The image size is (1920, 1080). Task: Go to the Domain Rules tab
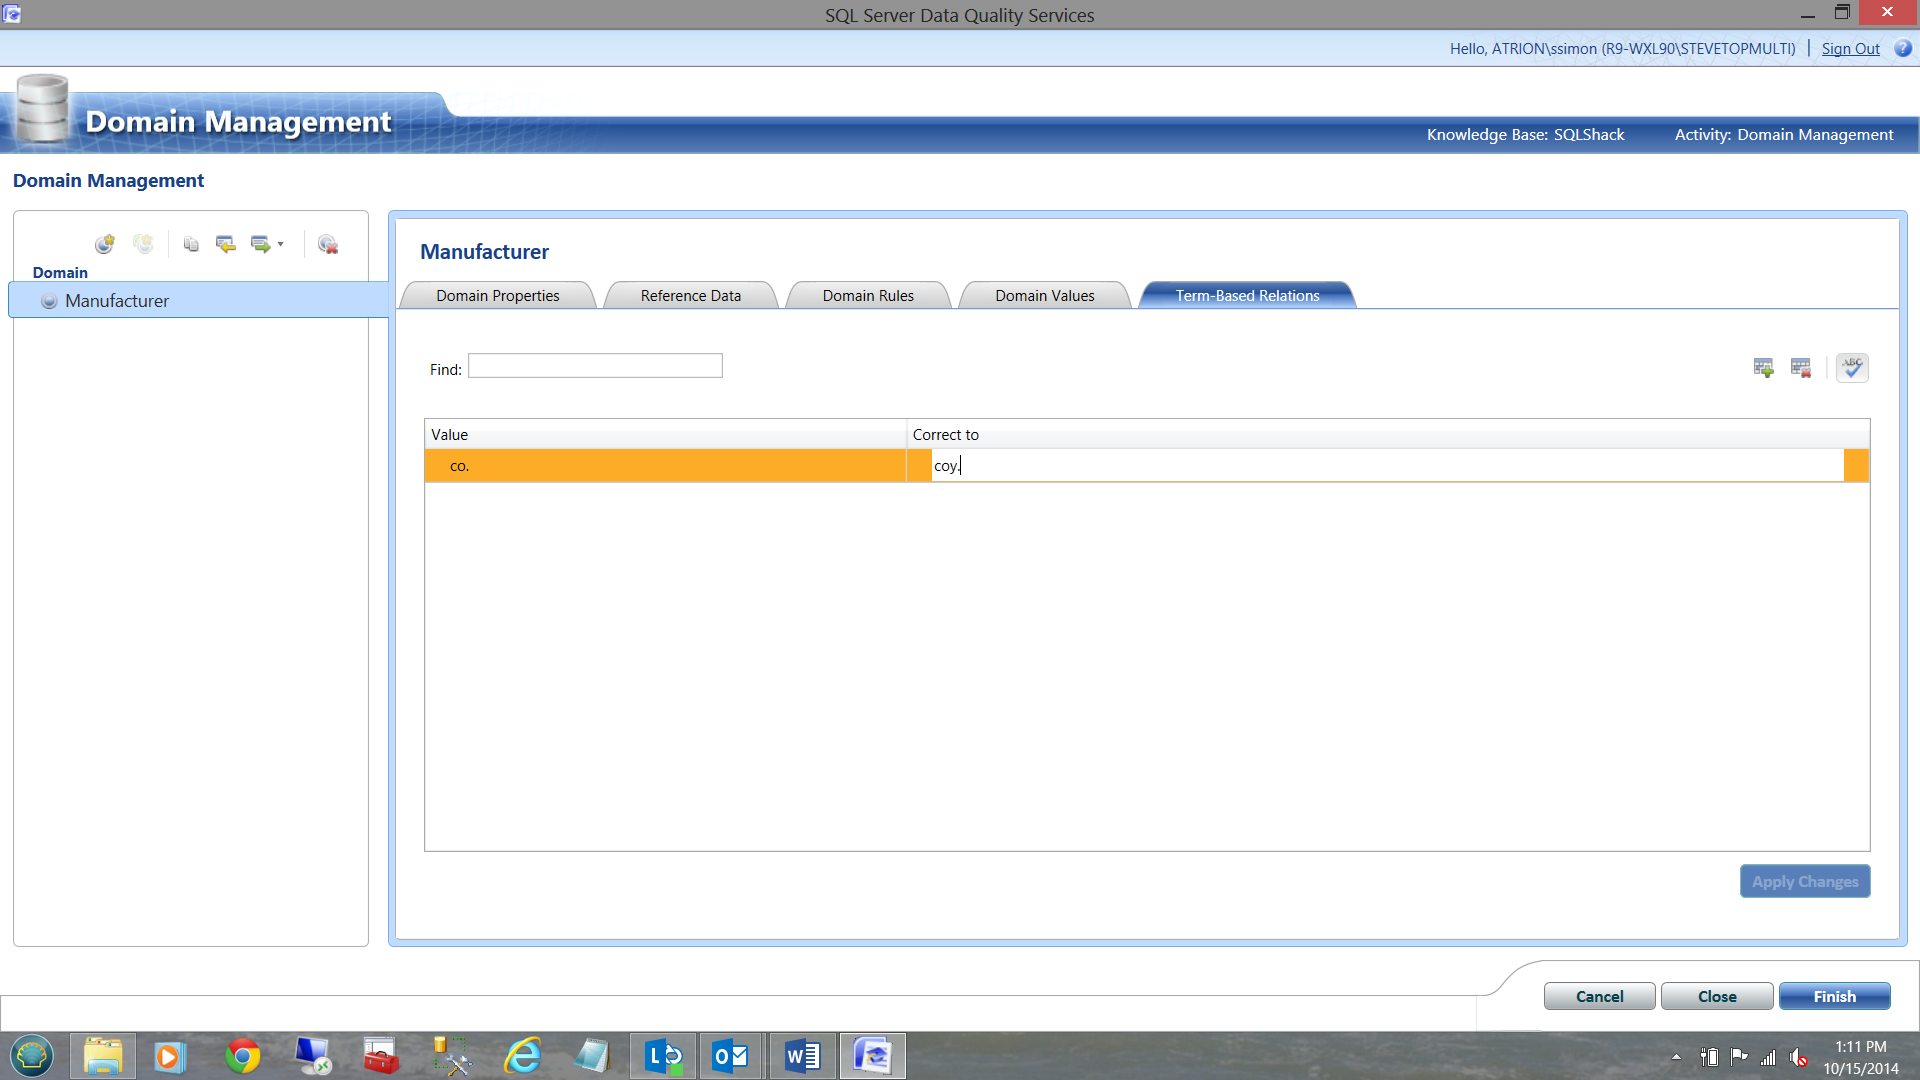coord(868,296)
